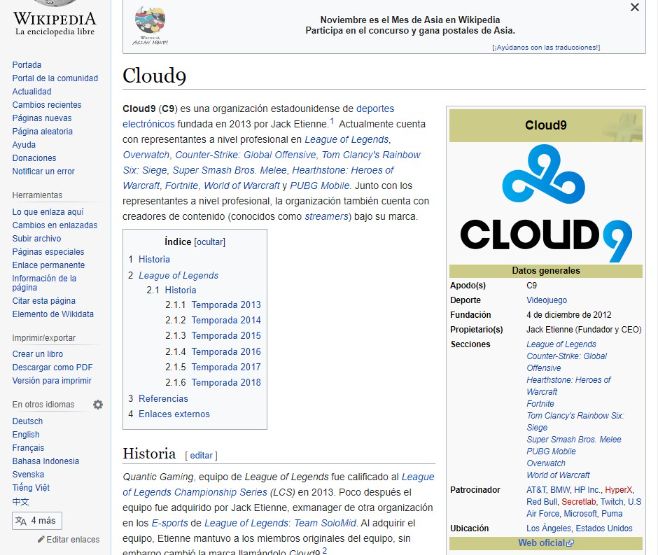658x555 pixels.
Task: Click Donaciones in the sidebar
Action: point(34,158)
